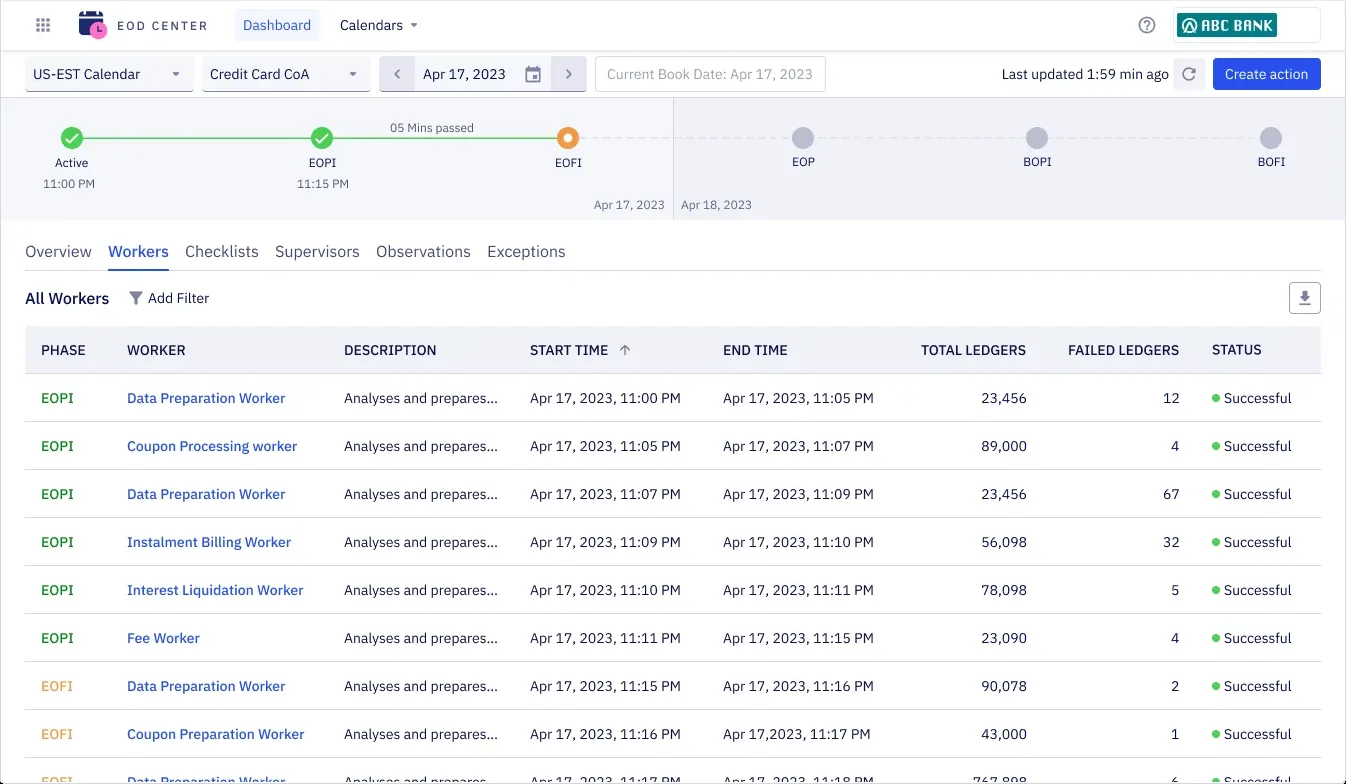Open the date picker calendar icon

(533, 74)
